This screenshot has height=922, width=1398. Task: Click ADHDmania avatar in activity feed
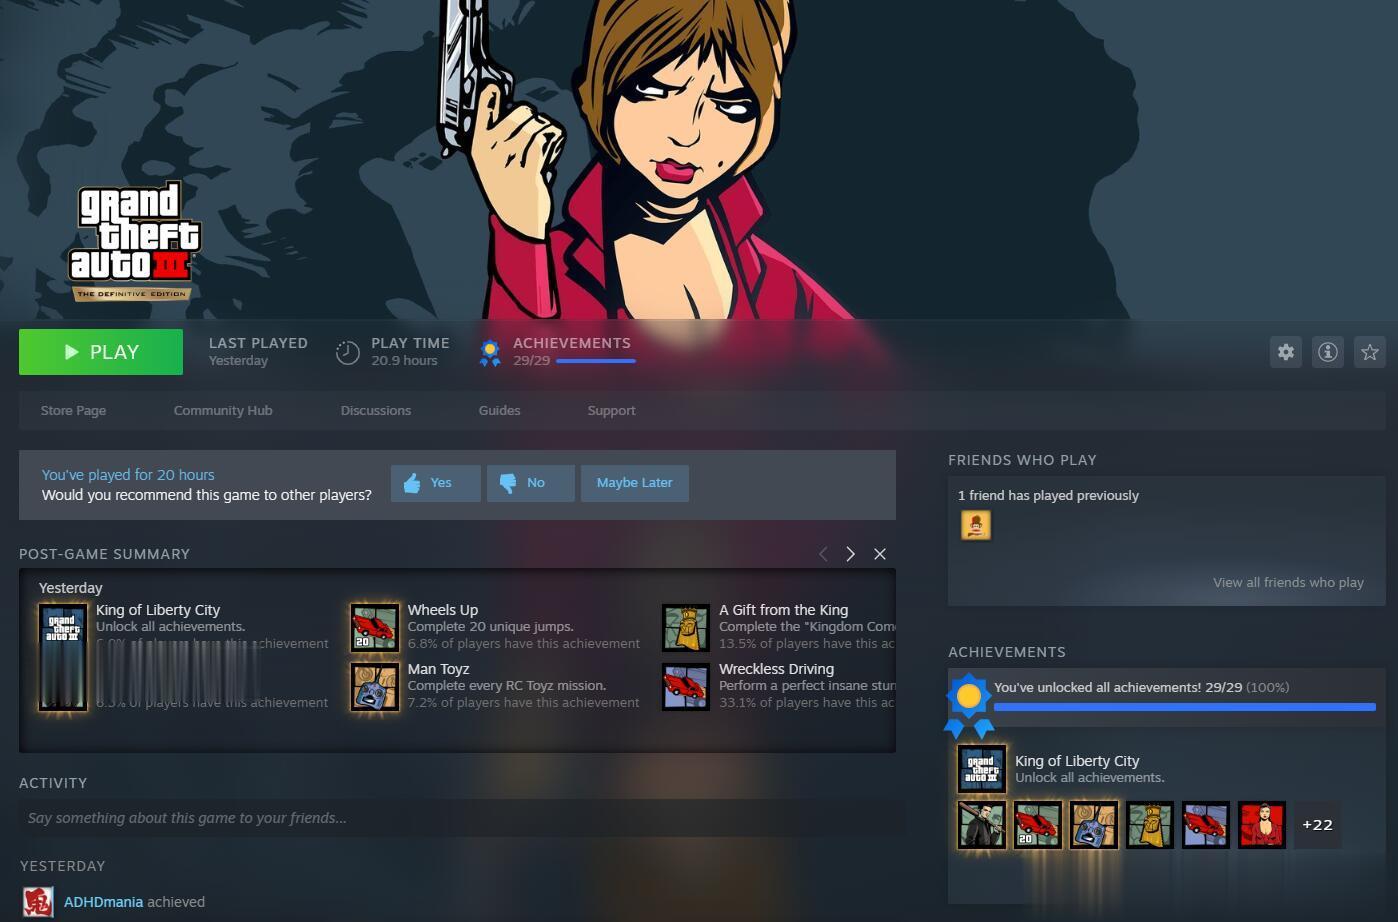[38, 902]
